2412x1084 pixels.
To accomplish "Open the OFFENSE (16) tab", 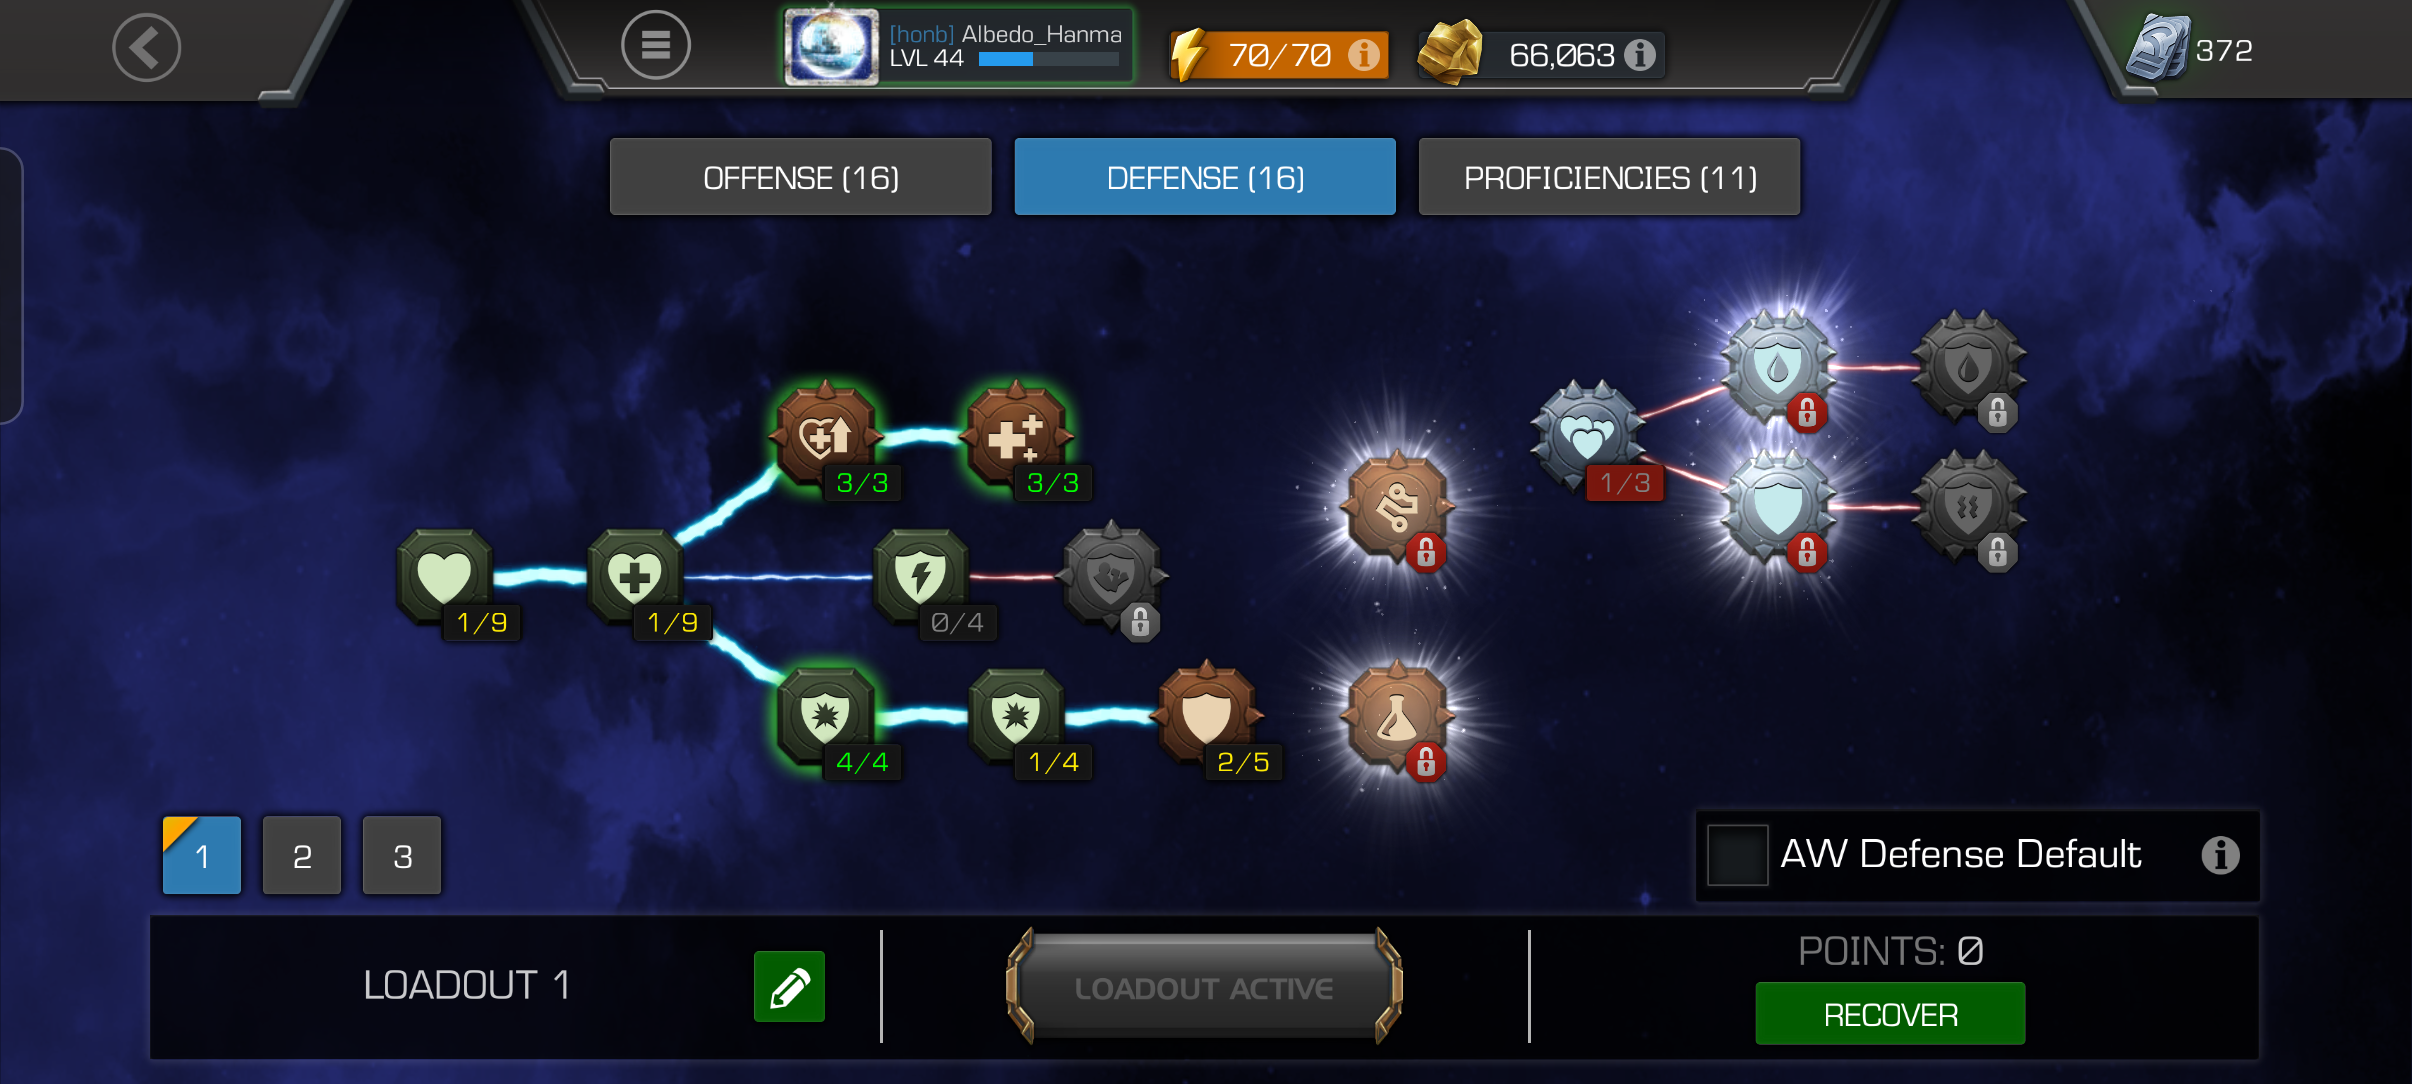I will tap(801, 177).
